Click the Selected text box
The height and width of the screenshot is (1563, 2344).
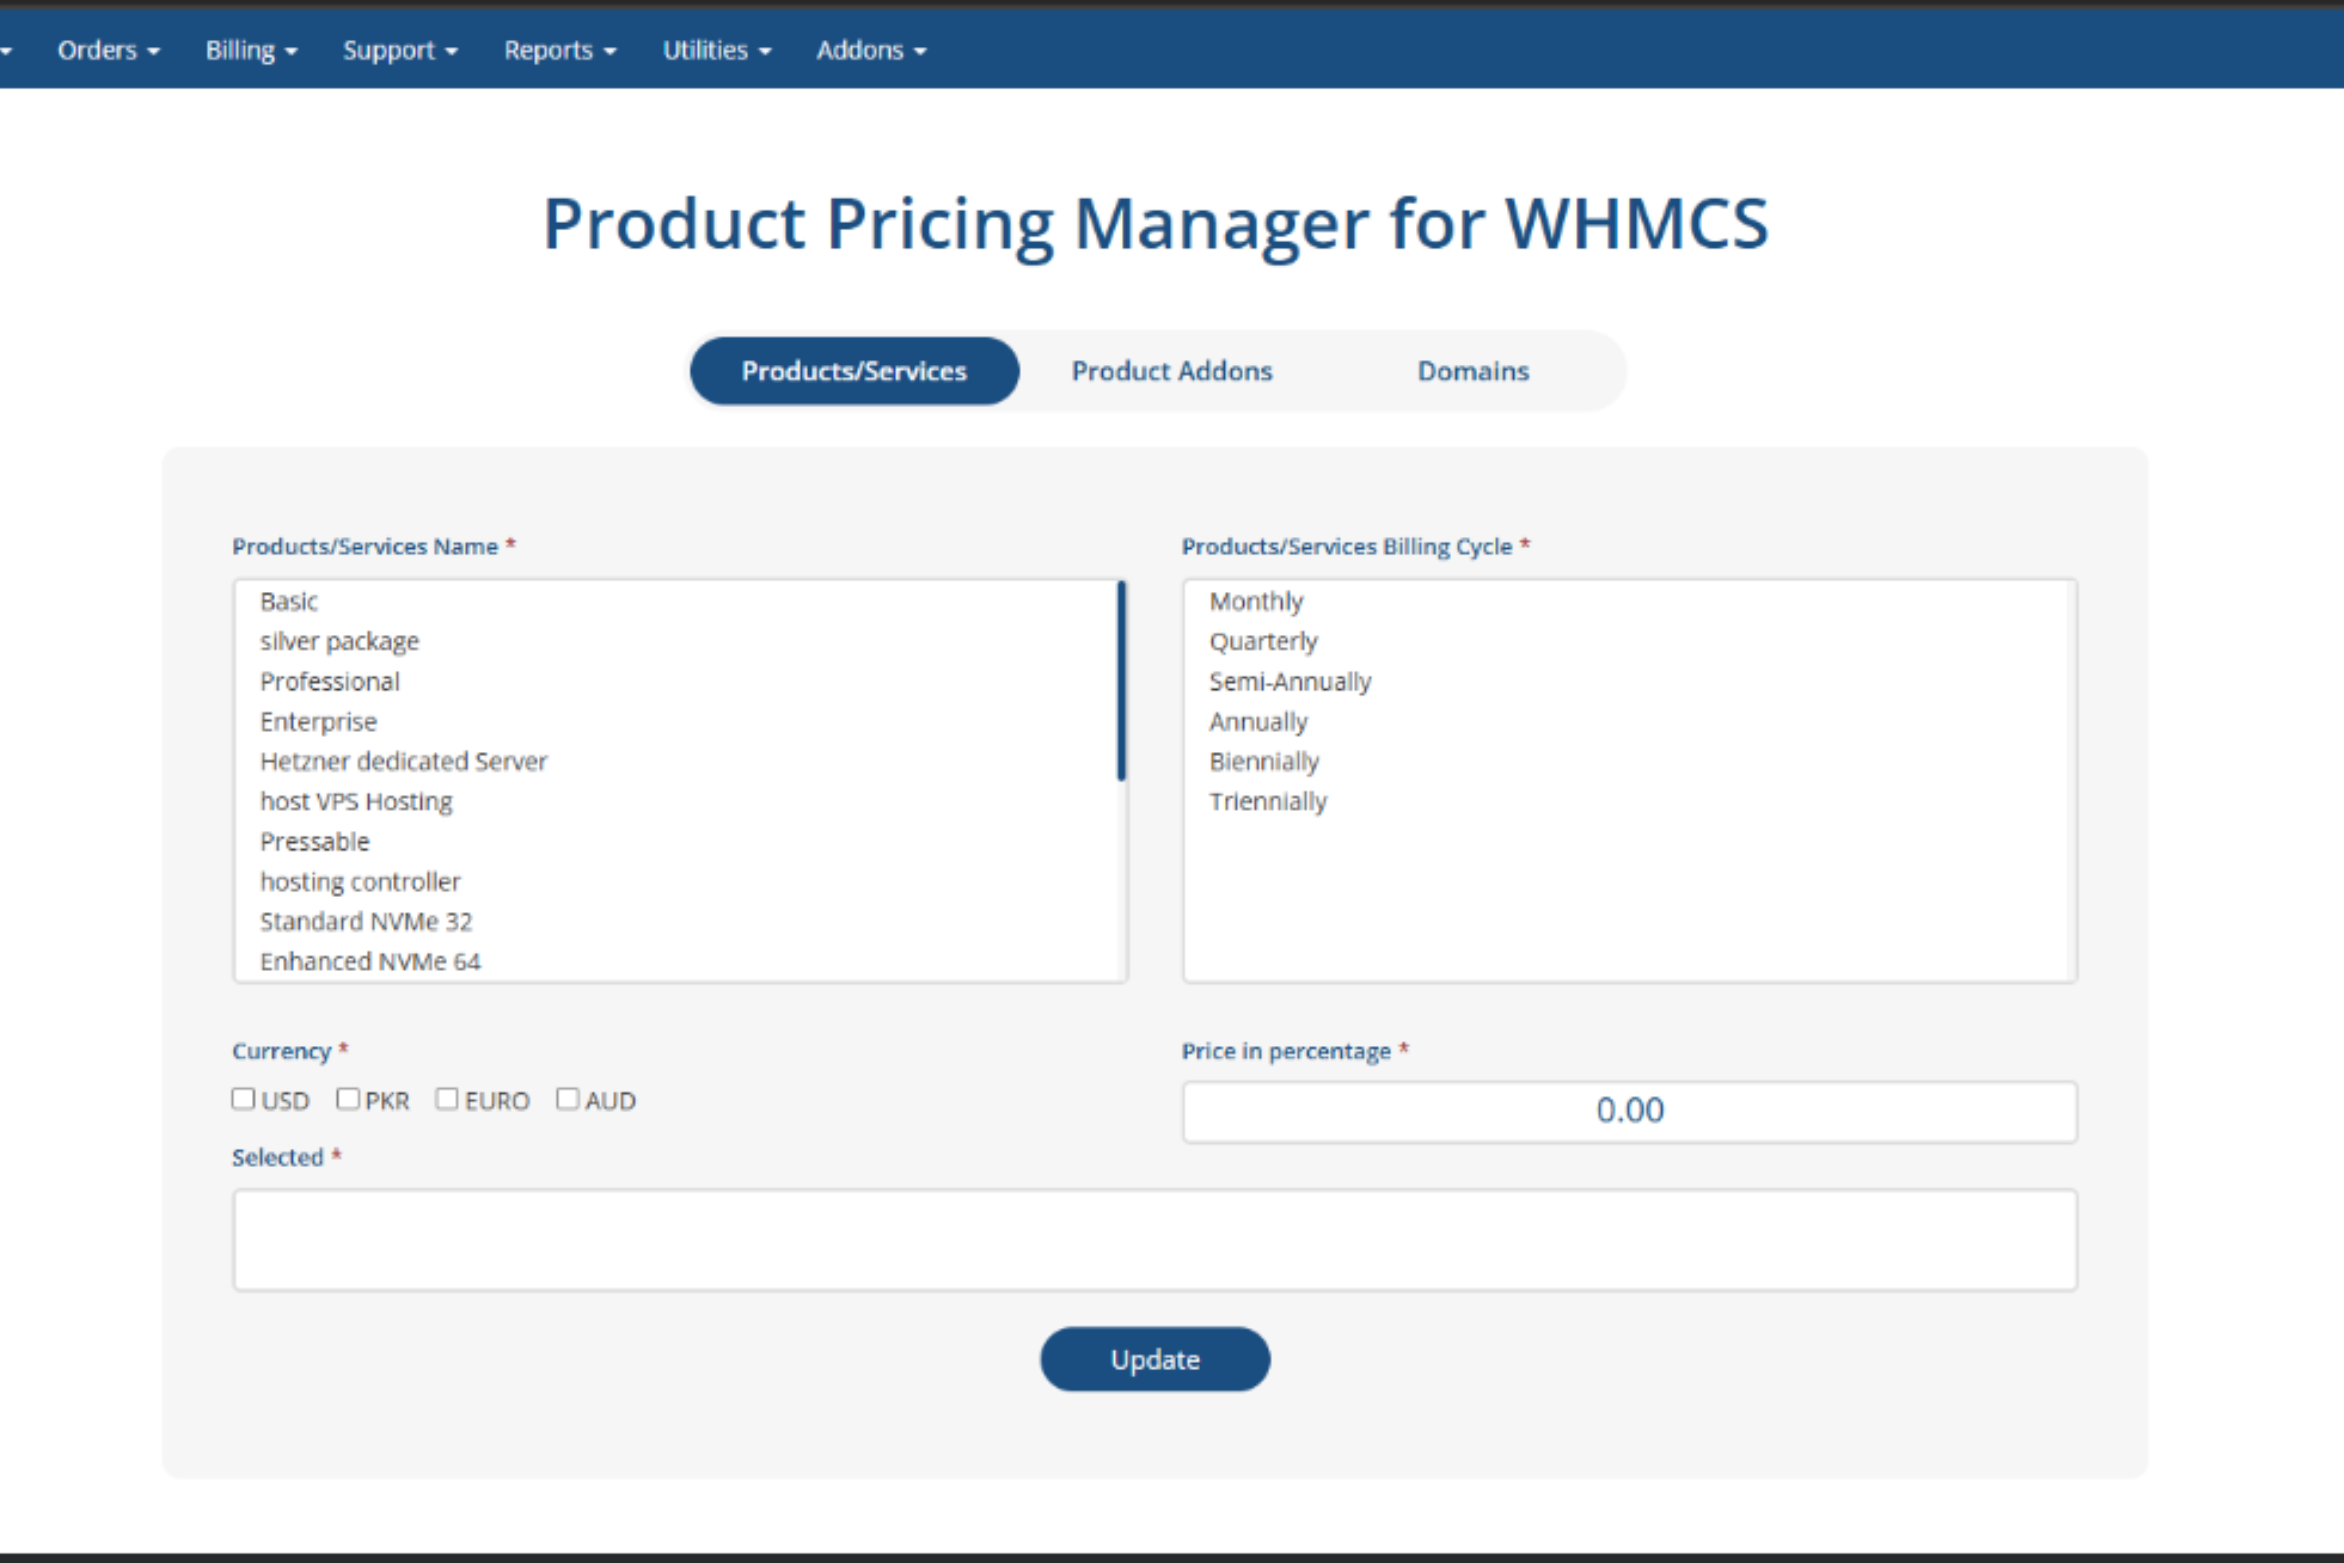point(1154,1239)
